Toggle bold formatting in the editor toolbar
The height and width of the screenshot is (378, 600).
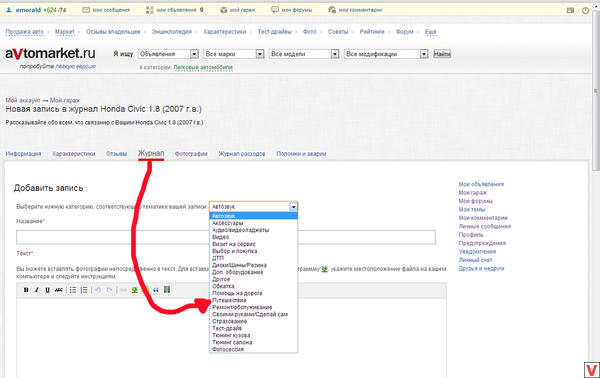(26, 290)
